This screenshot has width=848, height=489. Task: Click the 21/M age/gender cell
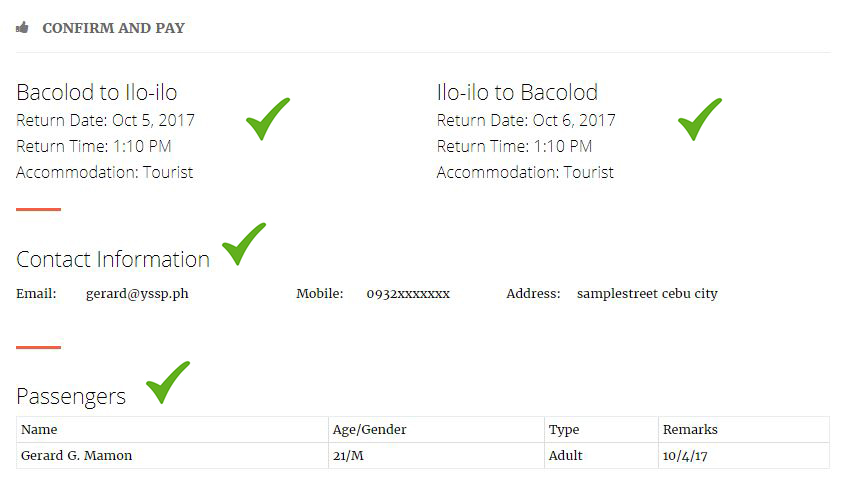click(436, 455)
